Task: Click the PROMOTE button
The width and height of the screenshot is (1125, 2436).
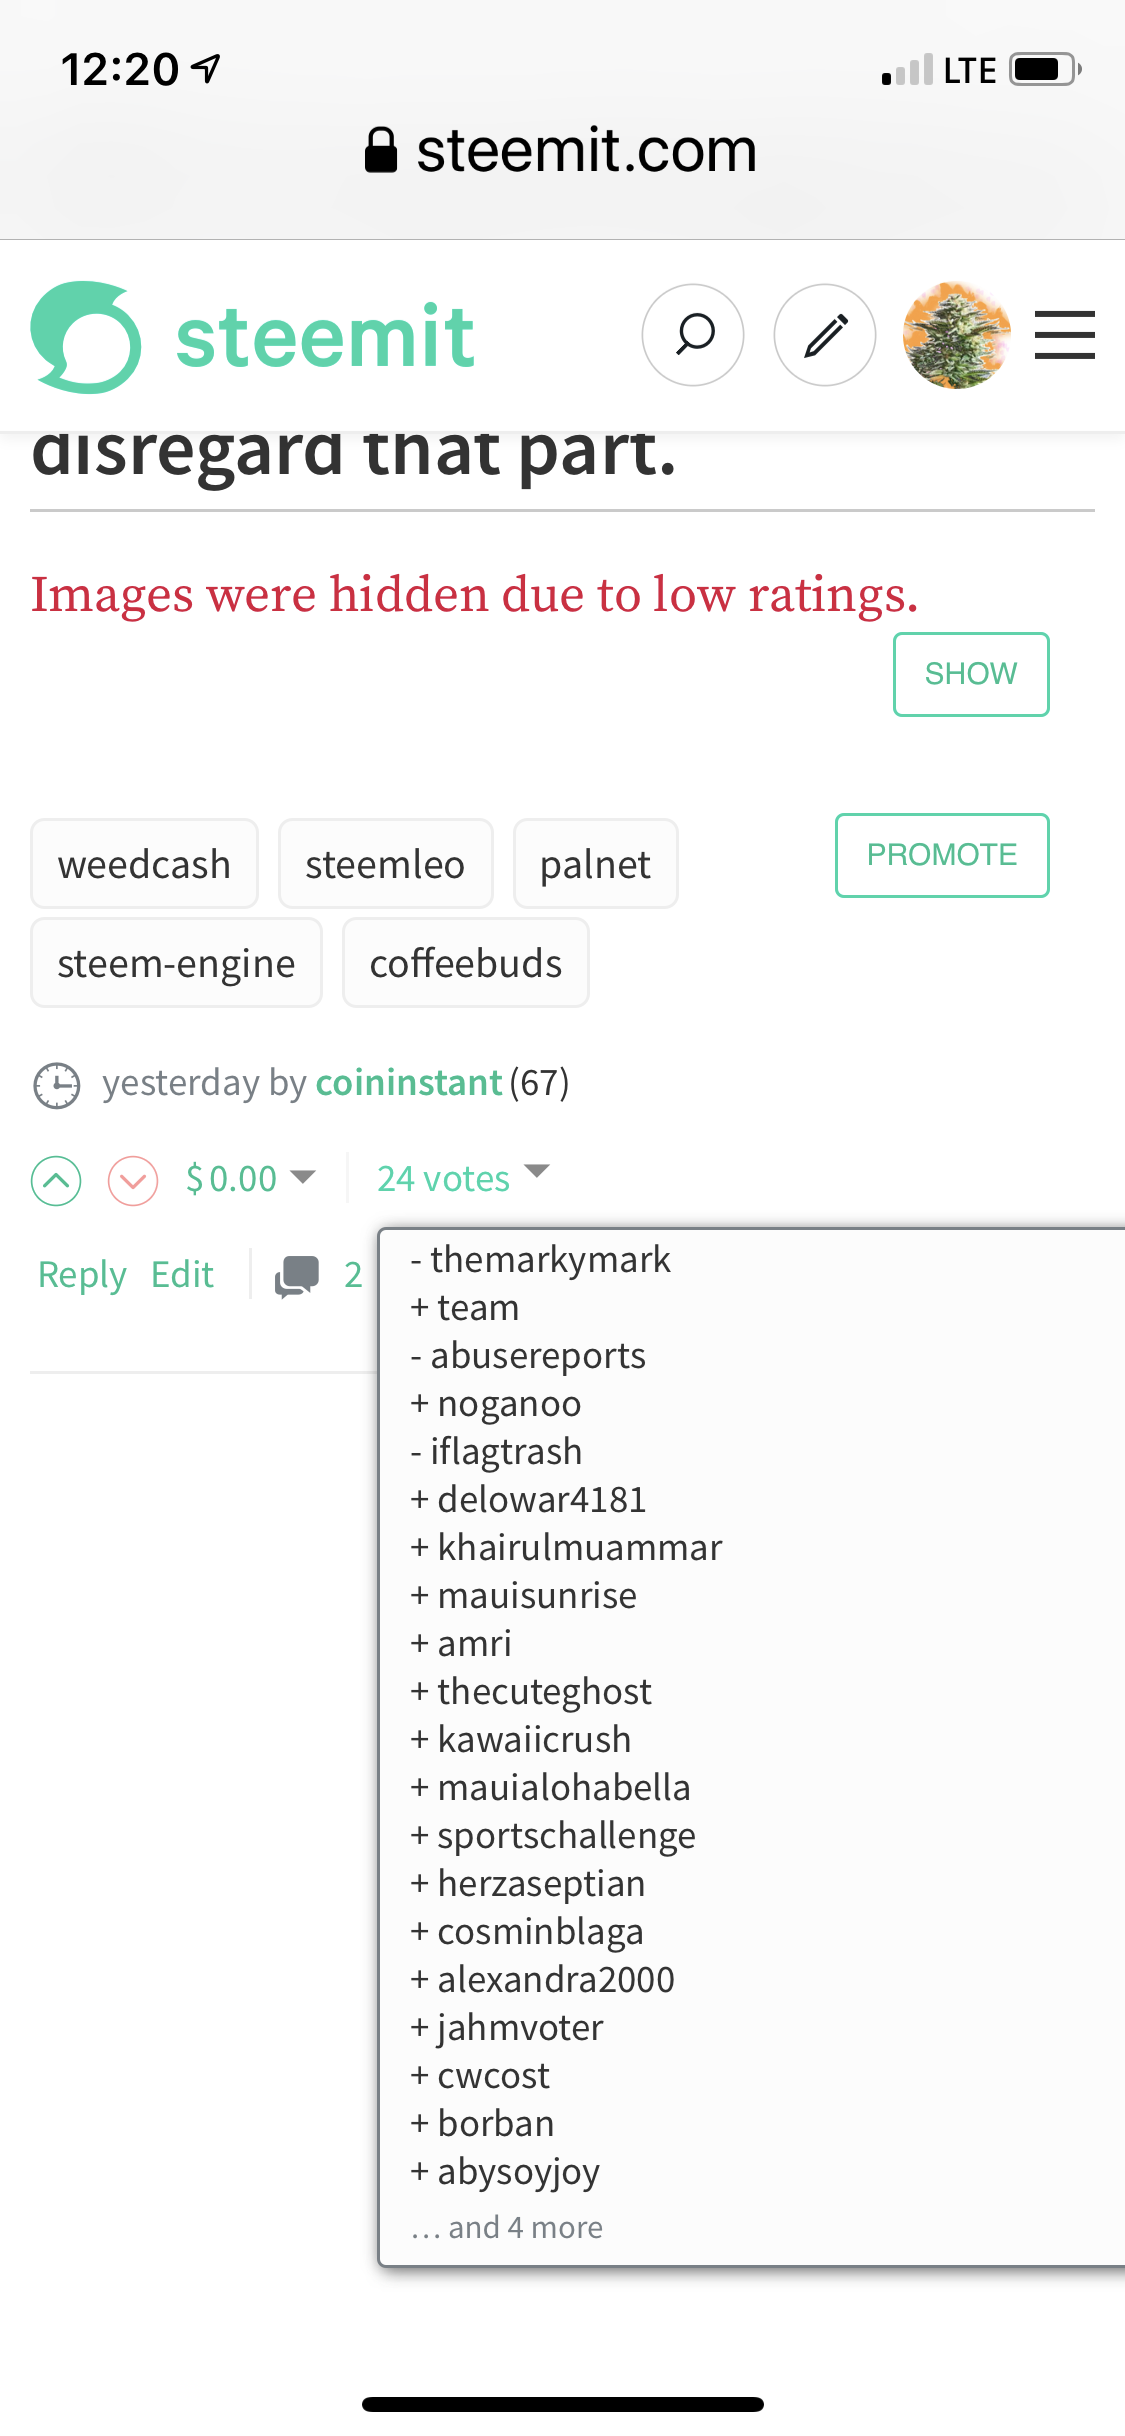Action: coord(942,855)
